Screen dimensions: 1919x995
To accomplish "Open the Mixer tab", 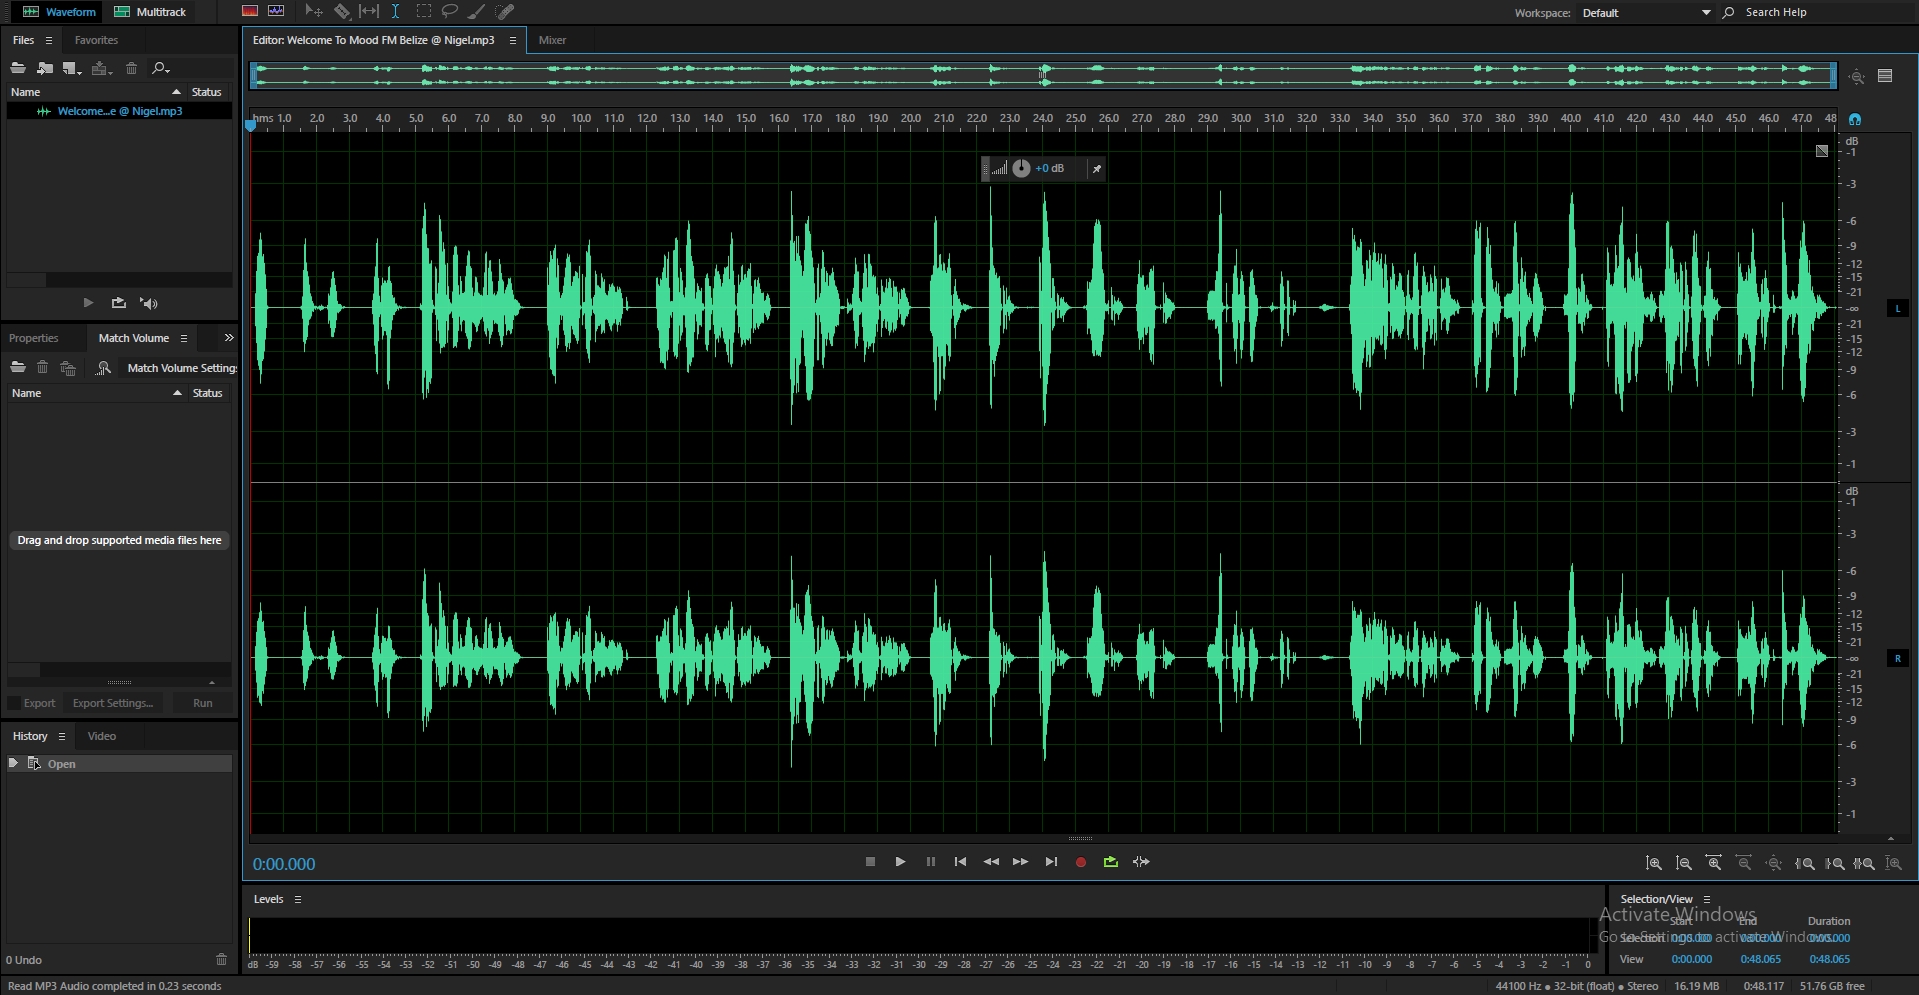I will [552, 40].
